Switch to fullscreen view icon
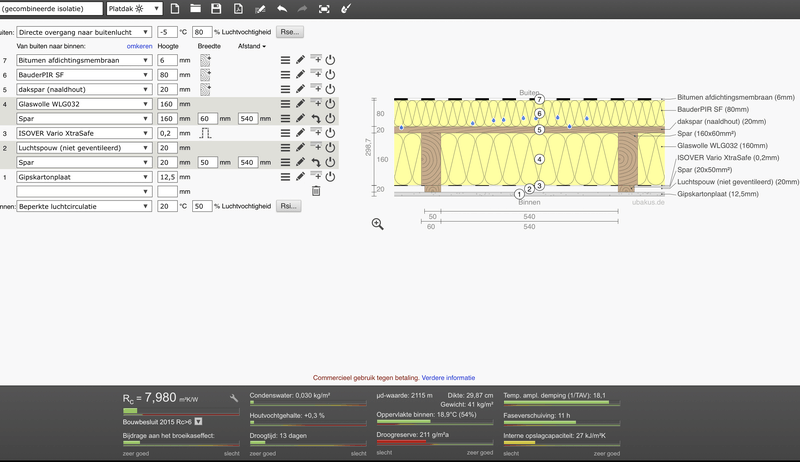The image size is (800, 462). [x=324, y=9]
